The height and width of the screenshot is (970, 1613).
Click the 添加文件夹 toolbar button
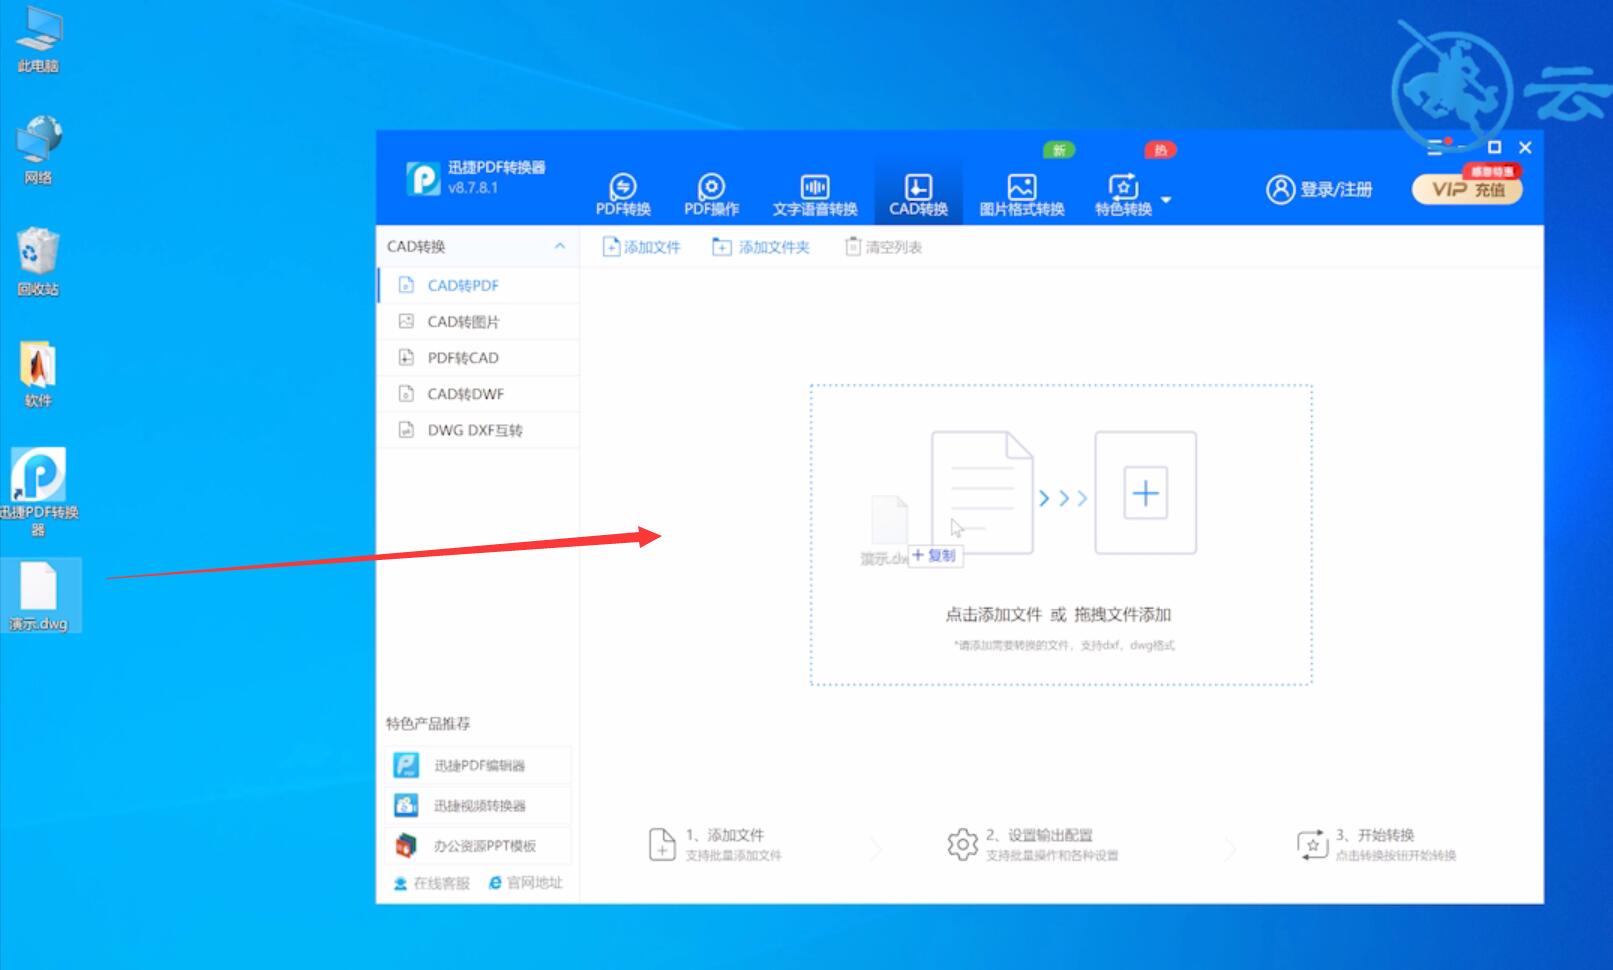coord(761,247)
